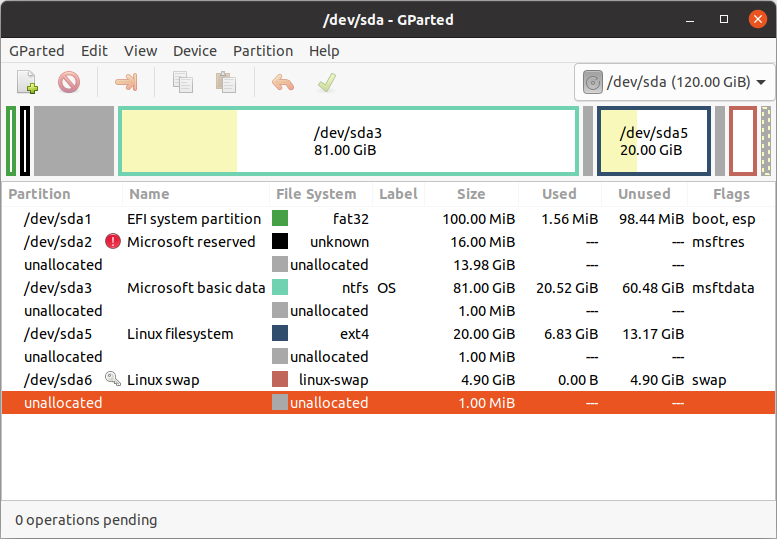Image resolution: width=777 pixels, height=539 pixels.
Task: Open the Device menu
Action: tap(195, 51)
